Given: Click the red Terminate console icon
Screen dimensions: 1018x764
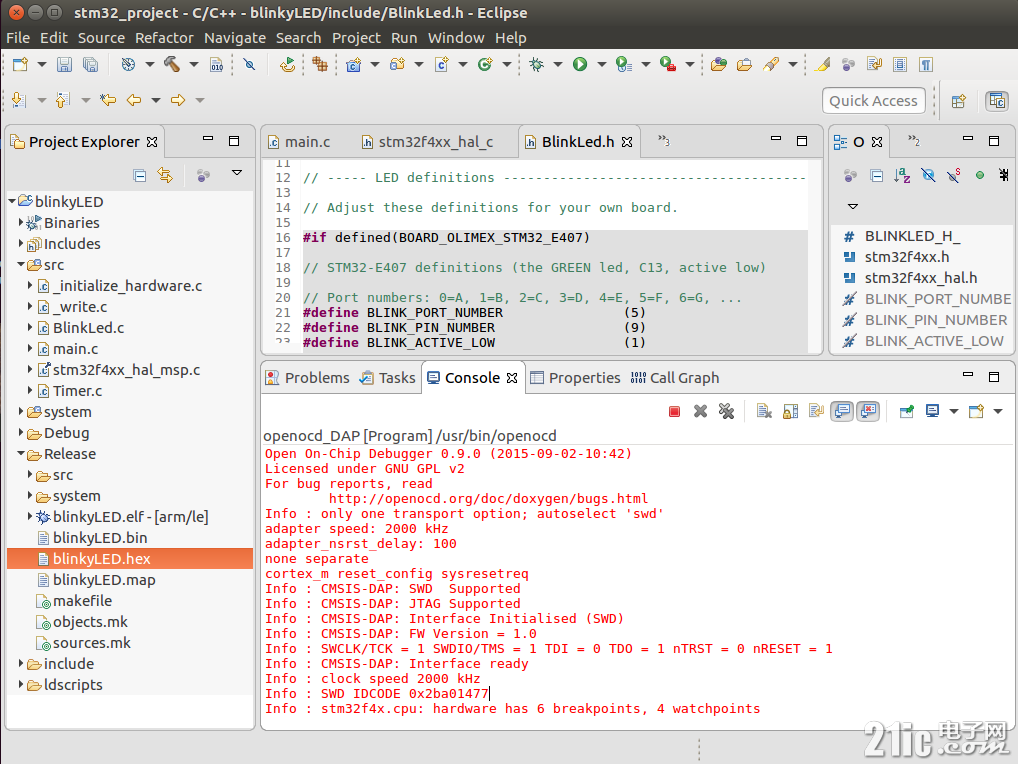Looking at the screenshot, I should (675, 411).
